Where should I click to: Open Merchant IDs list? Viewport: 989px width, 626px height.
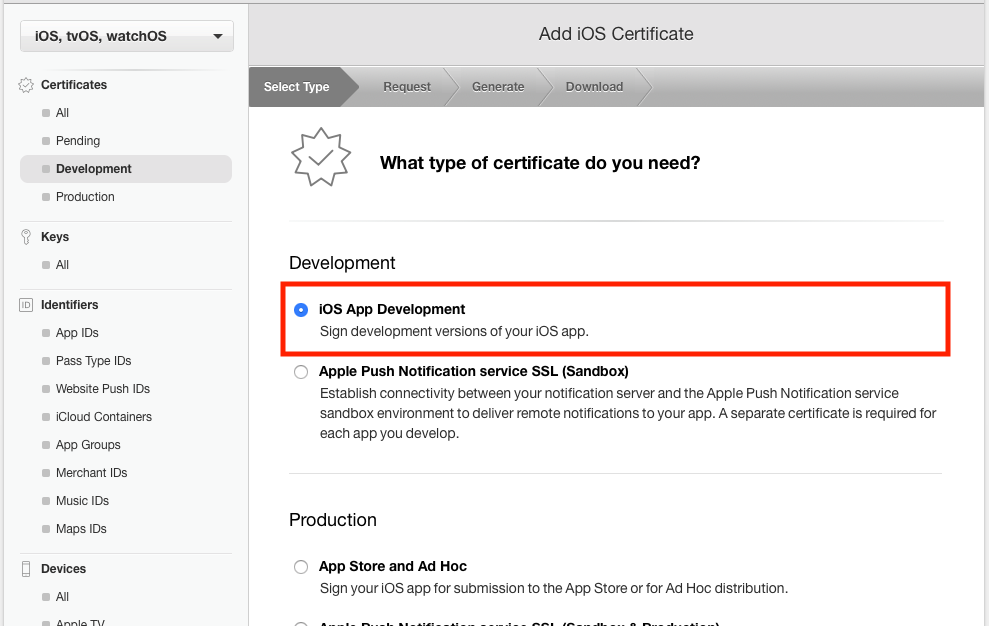coord(91,473)
